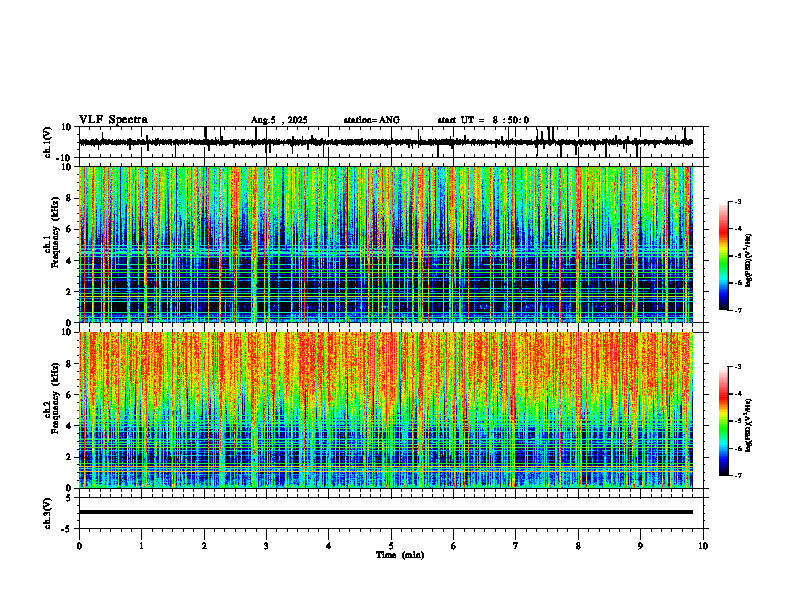Image resolution: width=792 pixels, height=612 pixels.
Task: Click the time axis tick label "3"
Action: pyautogui.click(x=266, y=546)
